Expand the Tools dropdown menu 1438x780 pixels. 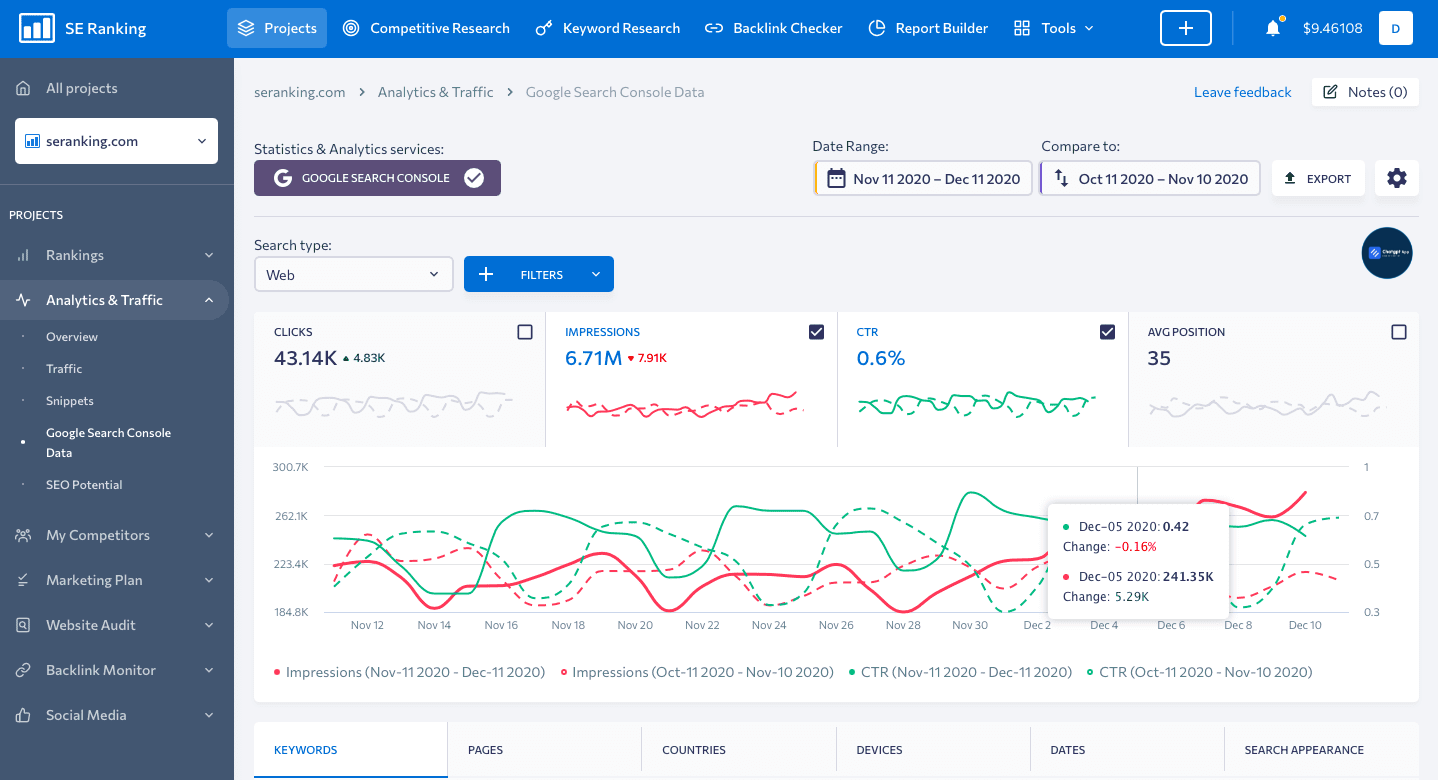[x=1054, y=28]
